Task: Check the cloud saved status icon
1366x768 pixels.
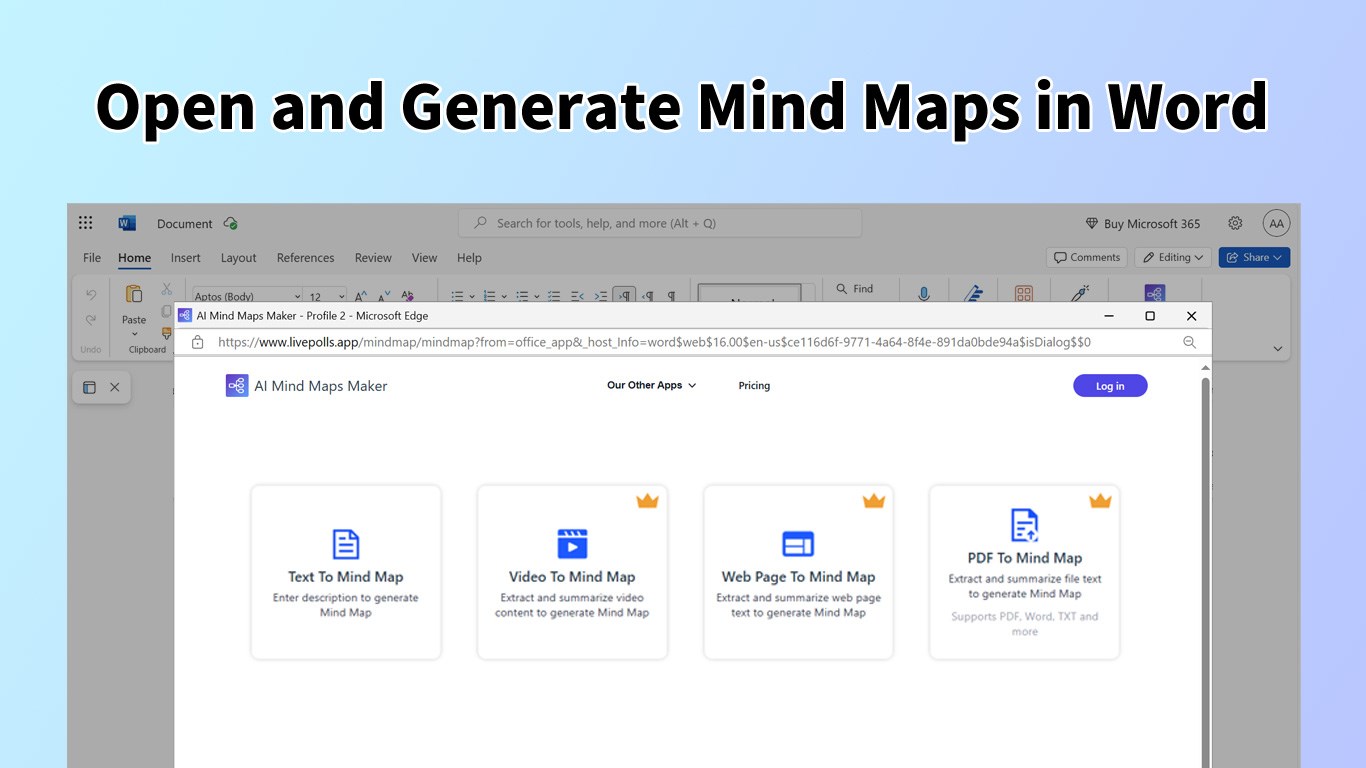Action: (x=231, y=223)
